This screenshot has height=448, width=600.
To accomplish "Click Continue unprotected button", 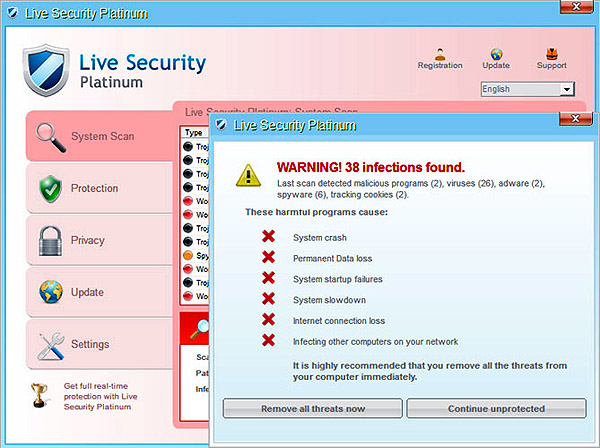I will point(496,409).
